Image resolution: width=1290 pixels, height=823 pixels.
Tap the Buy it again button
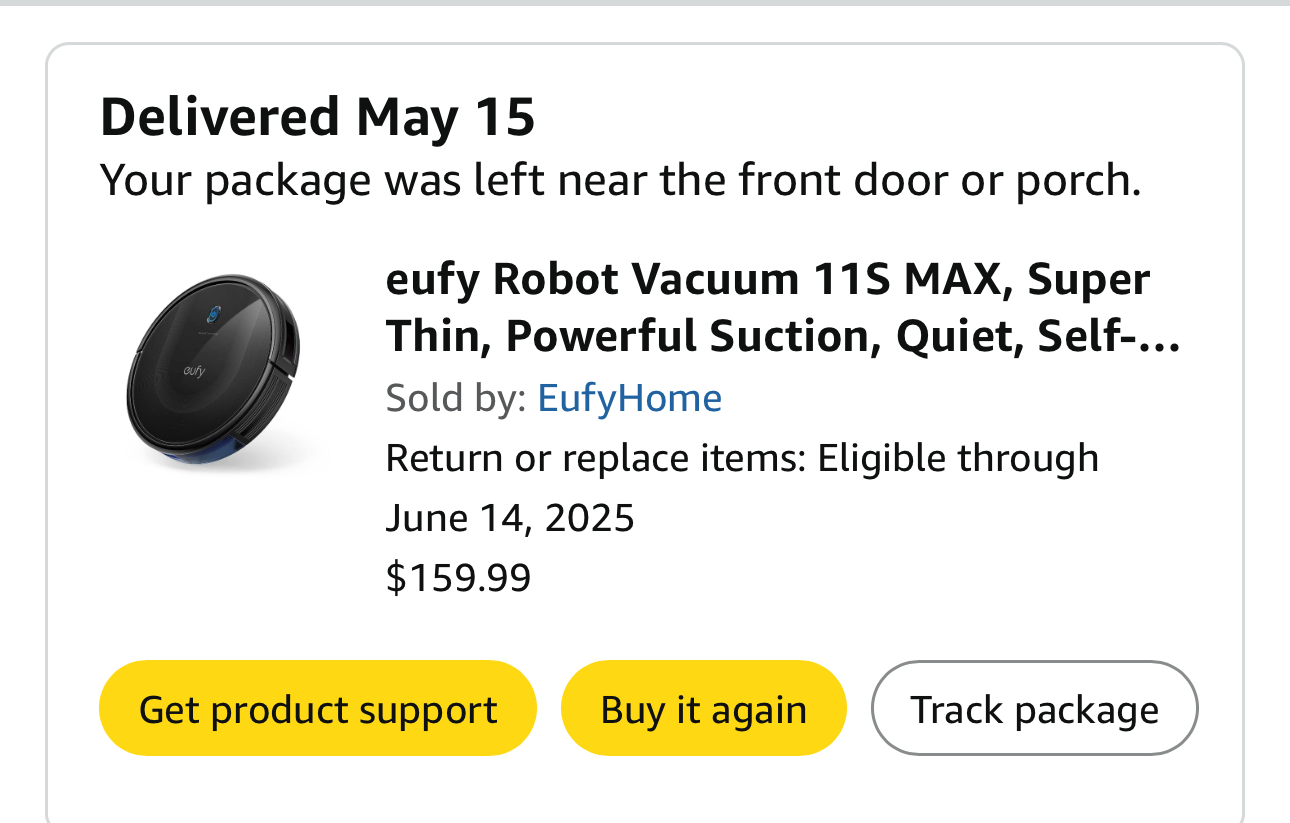[x=703, y=709]
